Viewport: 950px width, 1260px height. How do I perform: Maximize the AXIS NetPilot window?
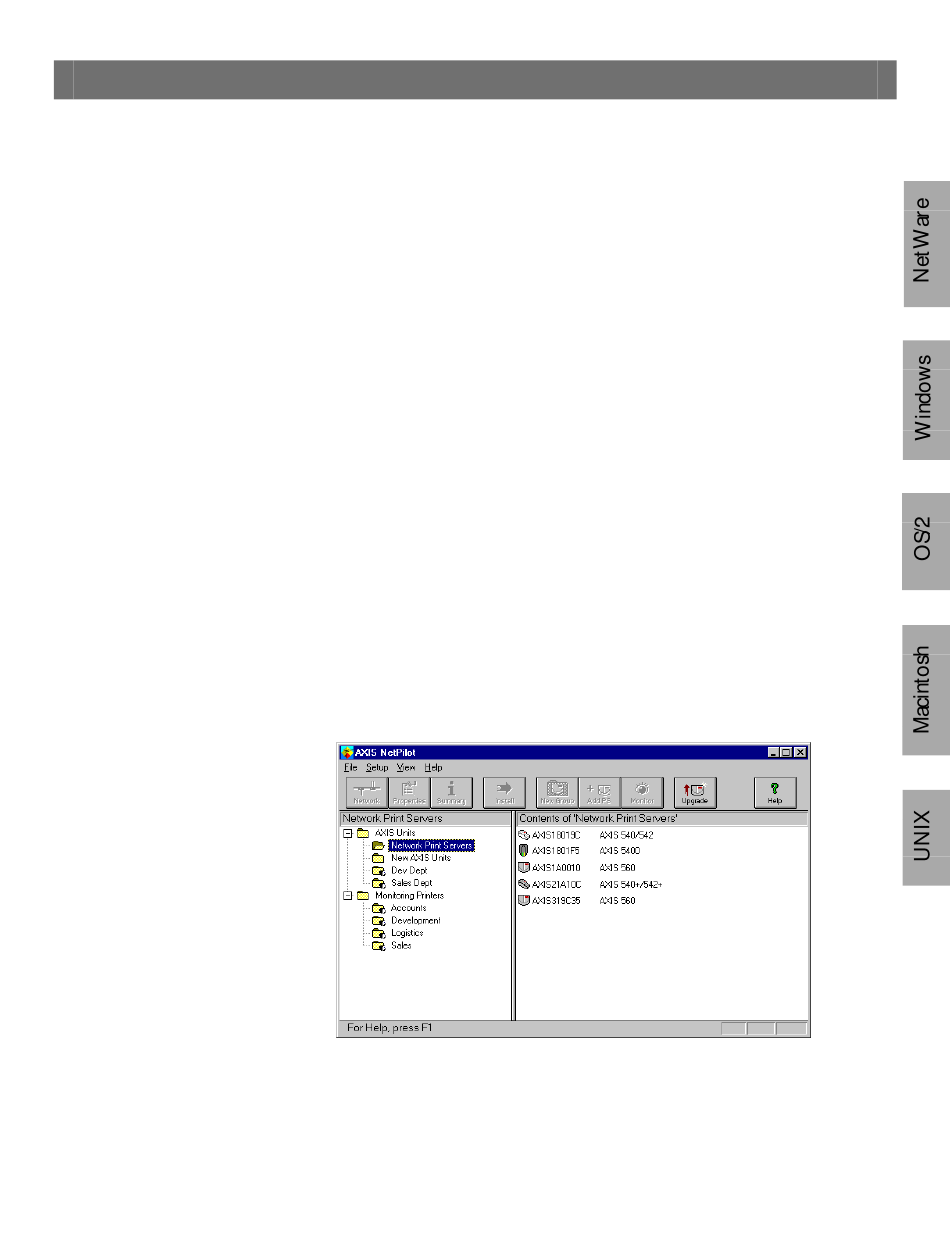tap(786, 752)
